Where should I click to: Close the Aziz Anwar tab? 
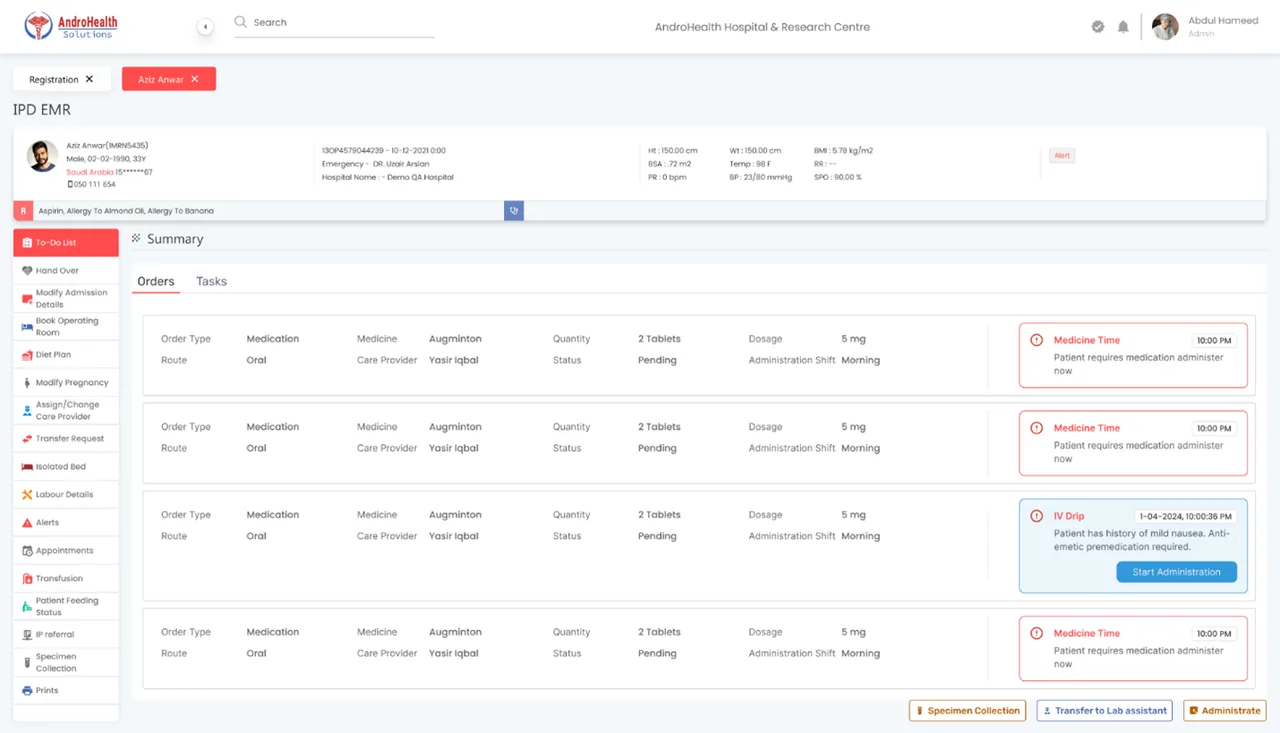(x=195, y=79)
